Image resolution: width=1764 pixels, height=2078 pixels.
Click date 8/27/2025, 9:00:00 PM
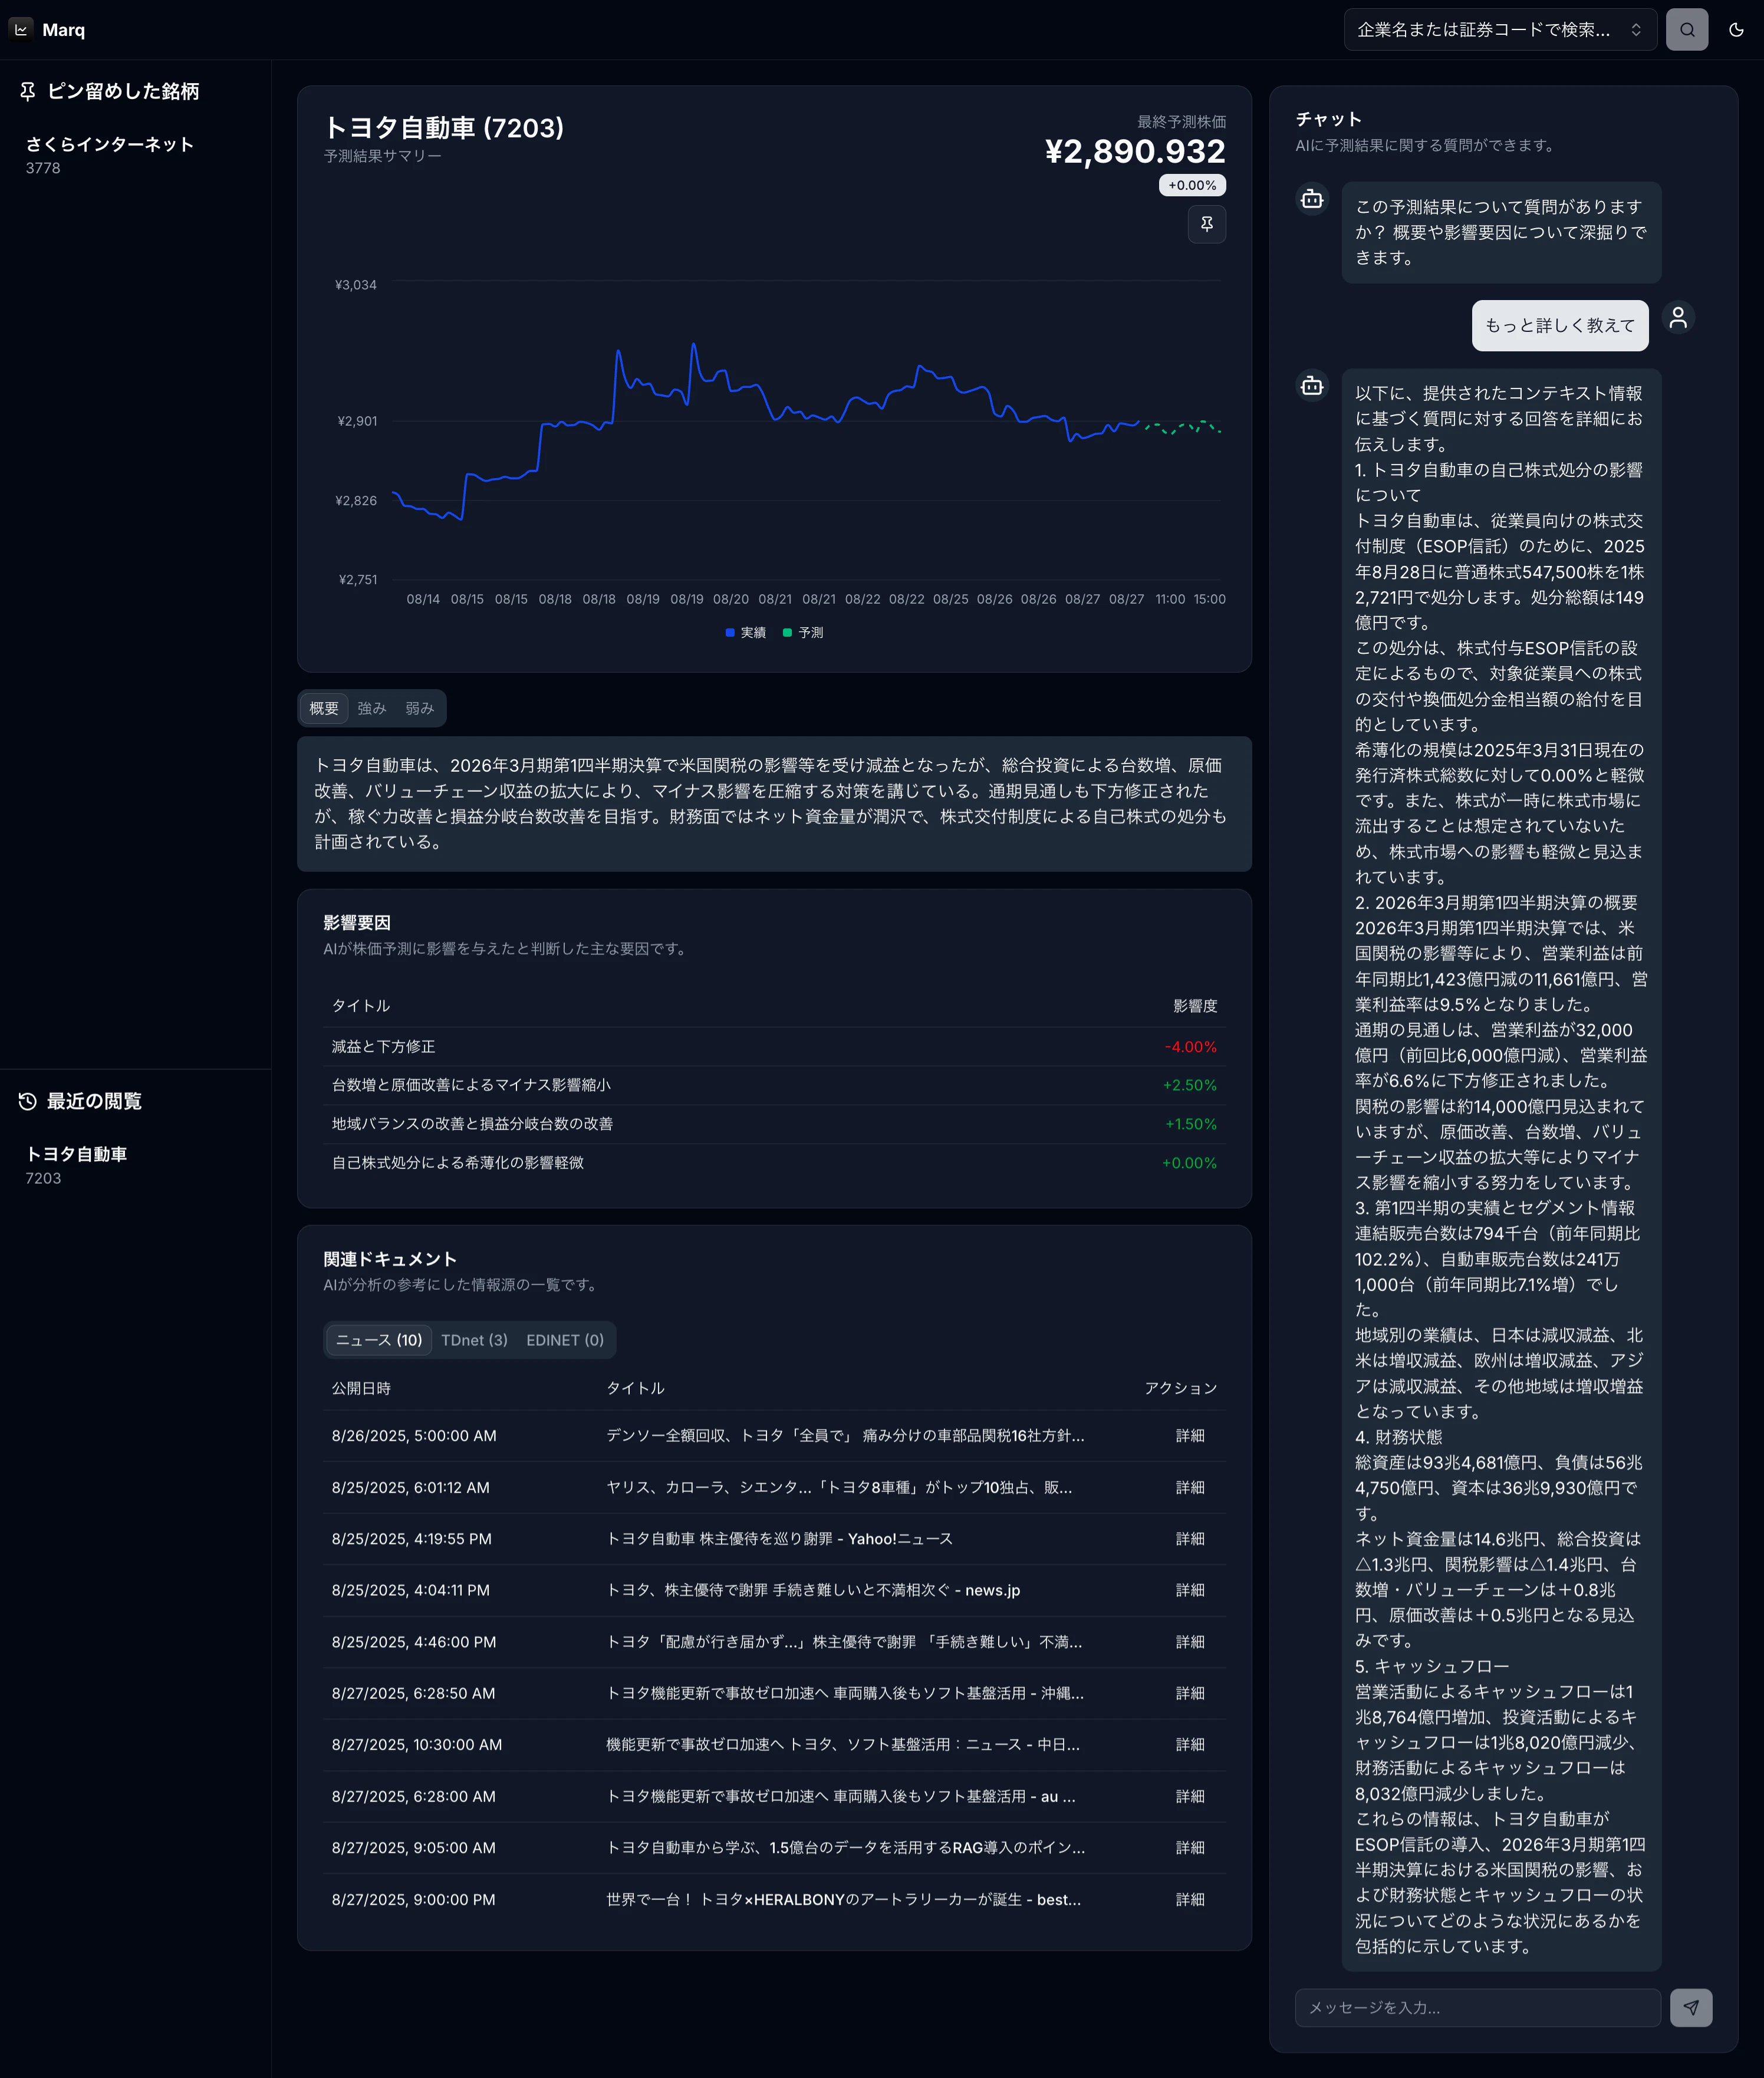(414, 1900)
